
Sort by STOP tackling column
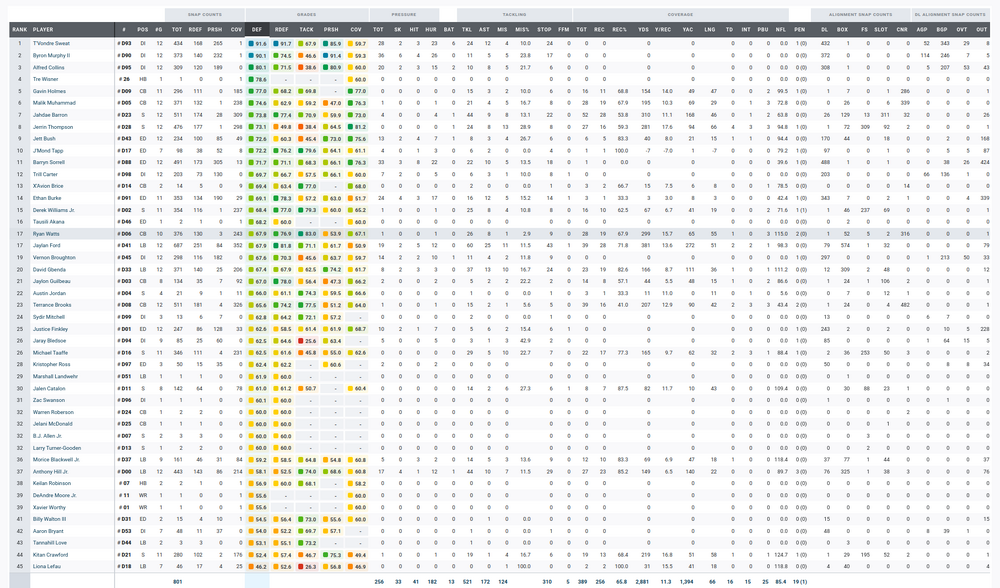click(x=544, y=31)
